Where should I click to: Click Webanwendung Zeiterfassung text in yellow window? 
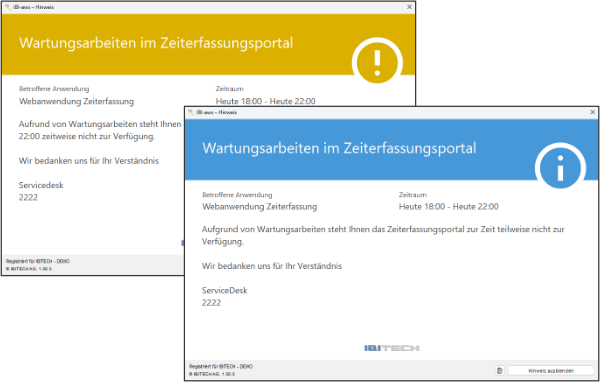[x=77, y=101]
